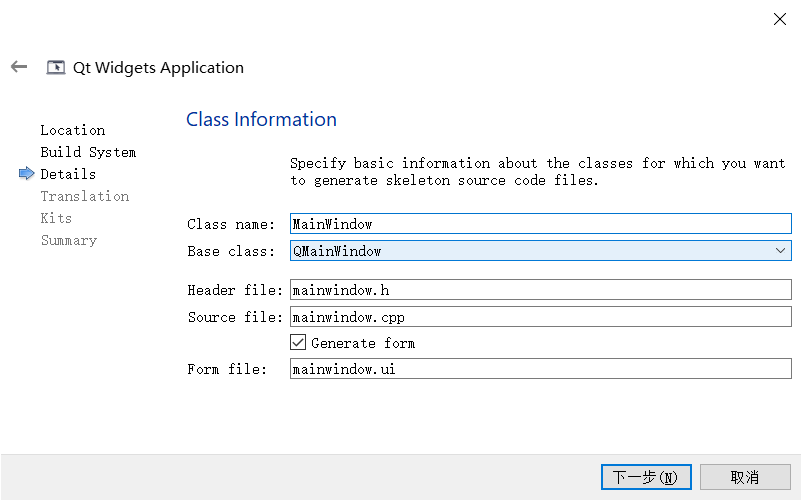
Task: Select the Translation step in sidebar
Action: pyautogui.click(x=84, y=196)
